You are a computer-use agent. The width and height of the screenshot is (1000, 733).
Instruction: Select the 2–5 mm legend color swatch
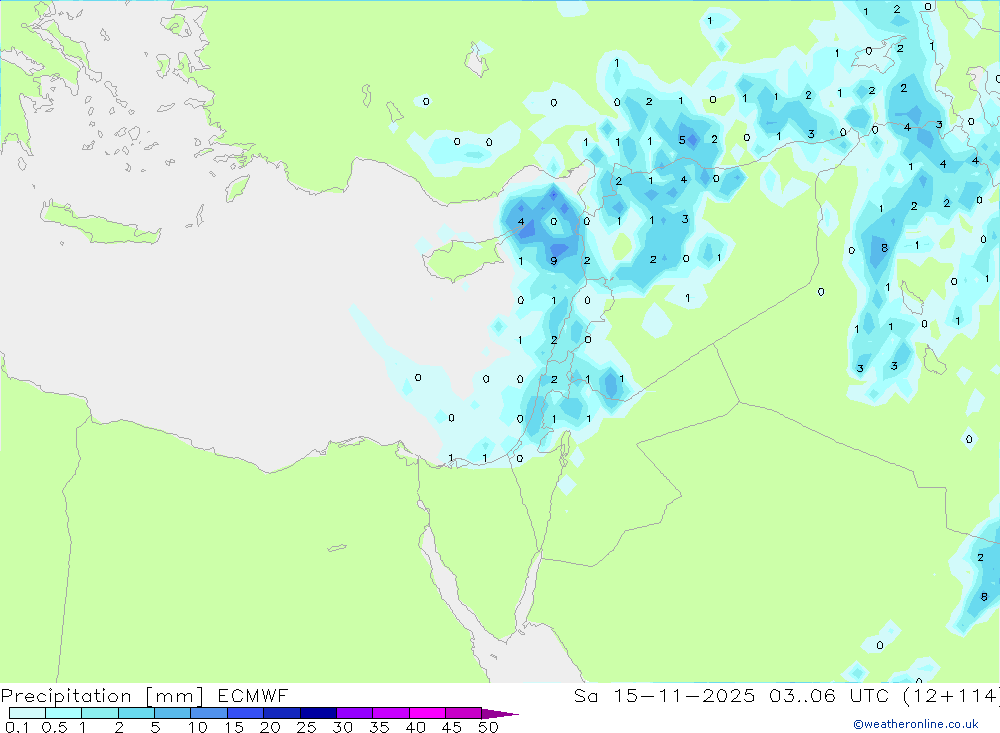[136, 713]
